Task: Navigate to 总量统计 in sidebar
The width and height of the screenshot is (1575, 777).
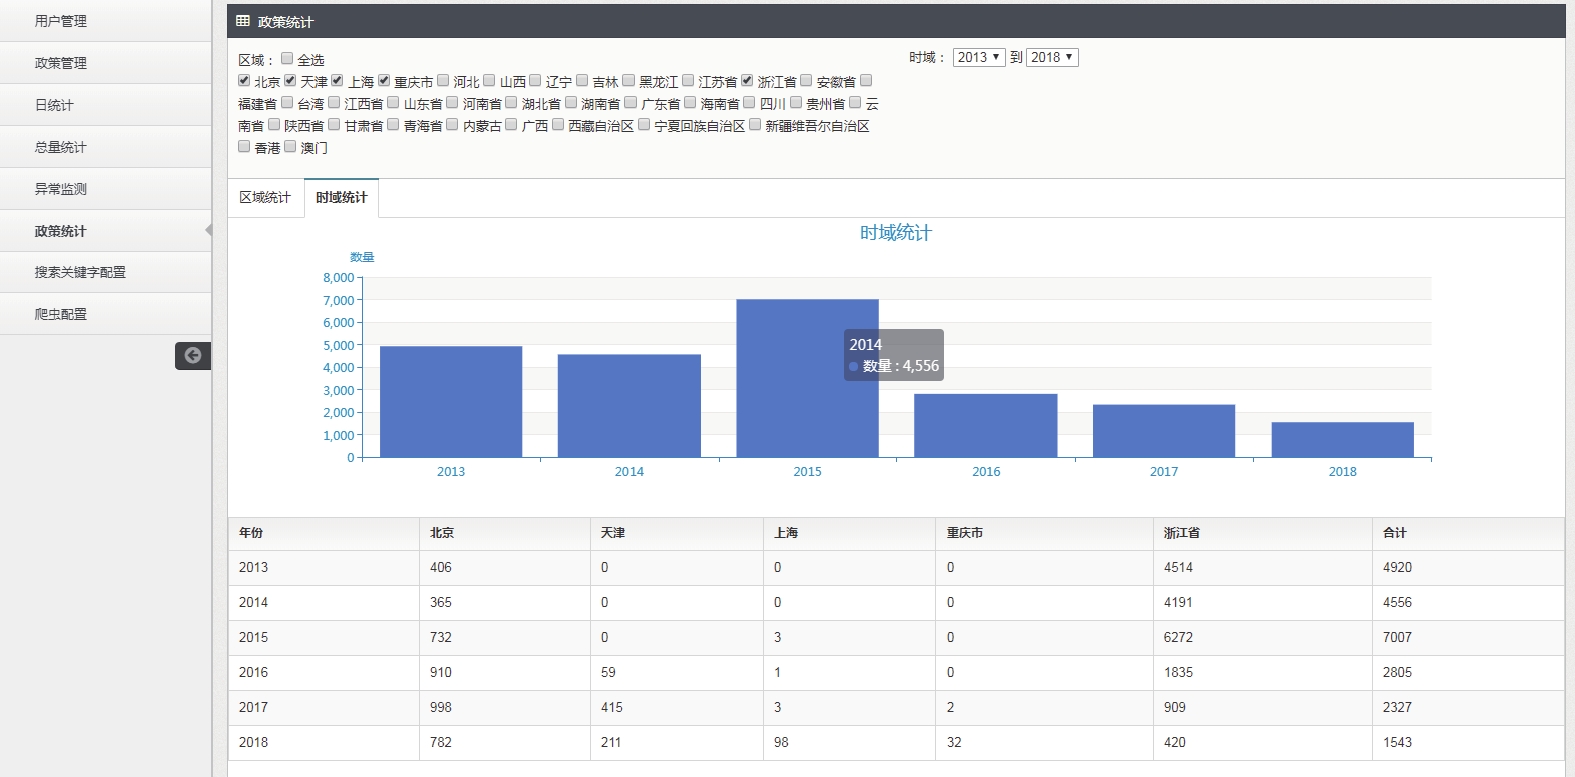Action: pyautogui.click(x=106, y=147)
